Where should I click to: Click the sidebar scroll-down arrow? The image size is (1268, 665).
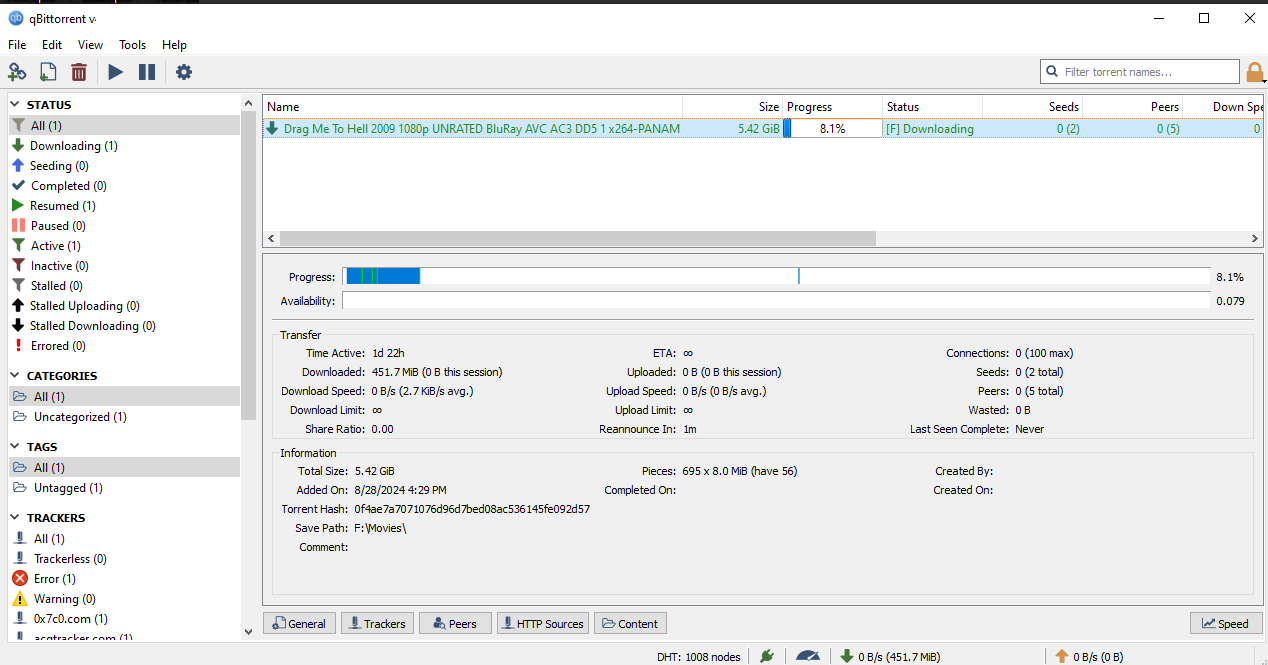249,631
